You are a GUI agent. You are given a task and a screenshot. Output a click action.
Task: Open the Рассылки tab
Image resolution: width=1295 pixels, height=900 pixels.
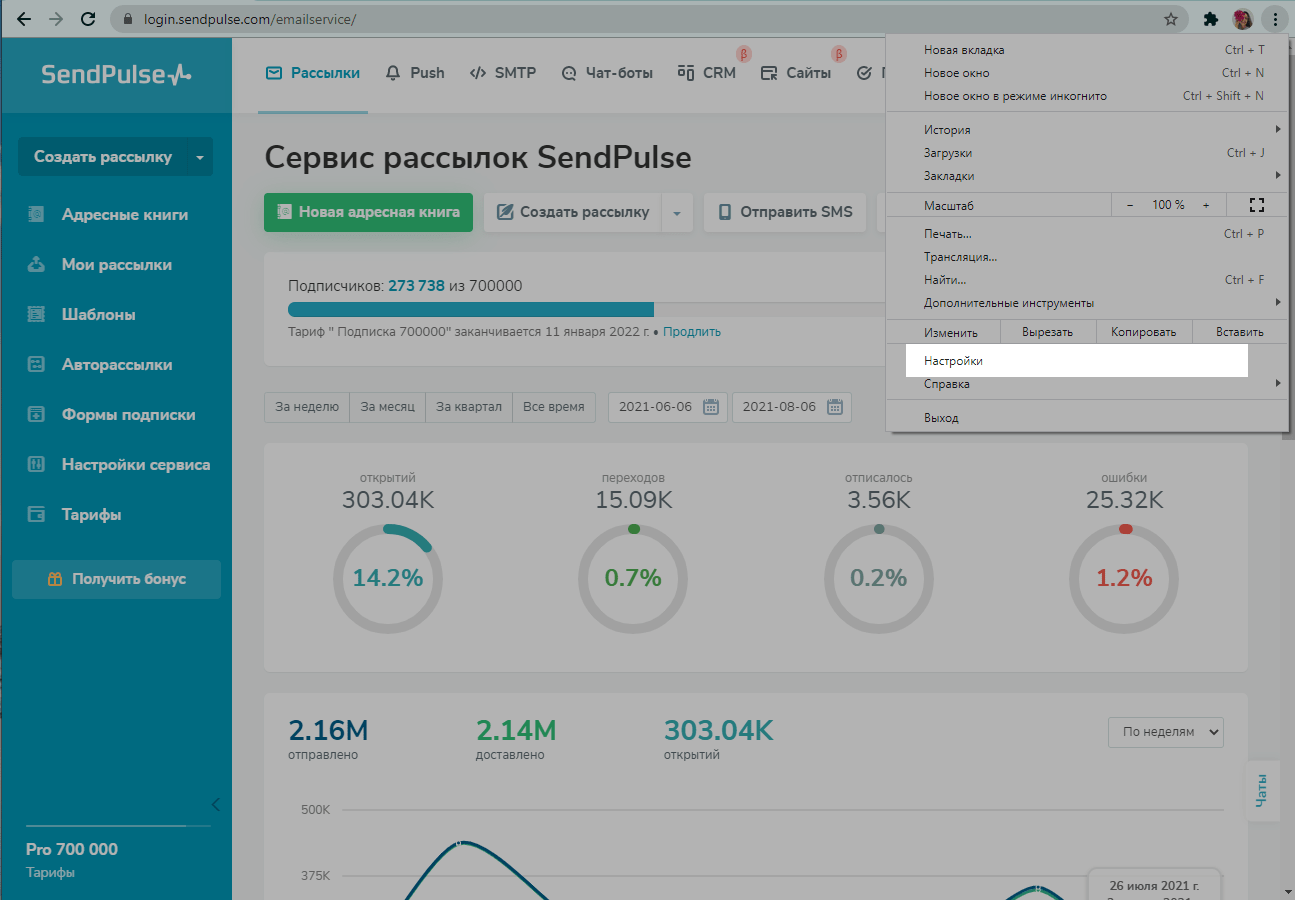pyautogui.click(x=313, y=73)
